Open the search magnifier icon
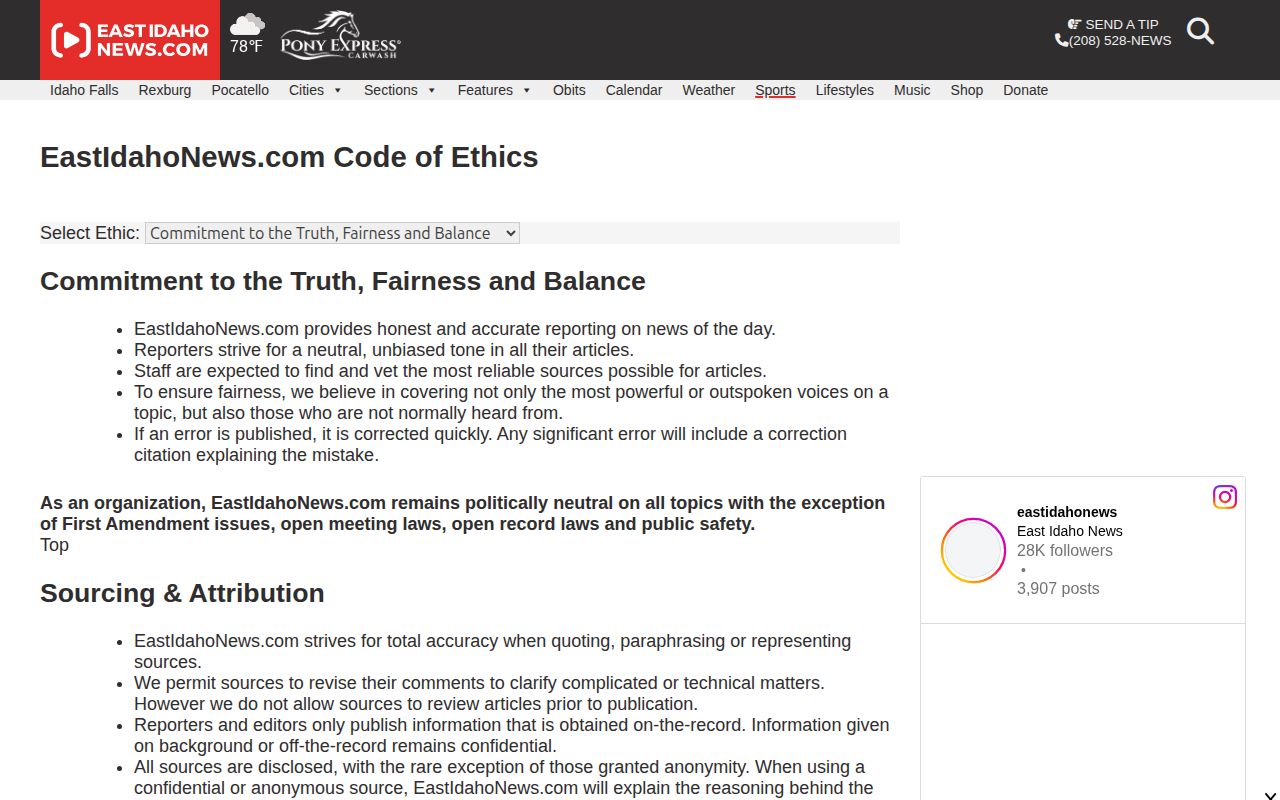The height and width of the screenshot is (800, 1280). (x=1200, y=31)
